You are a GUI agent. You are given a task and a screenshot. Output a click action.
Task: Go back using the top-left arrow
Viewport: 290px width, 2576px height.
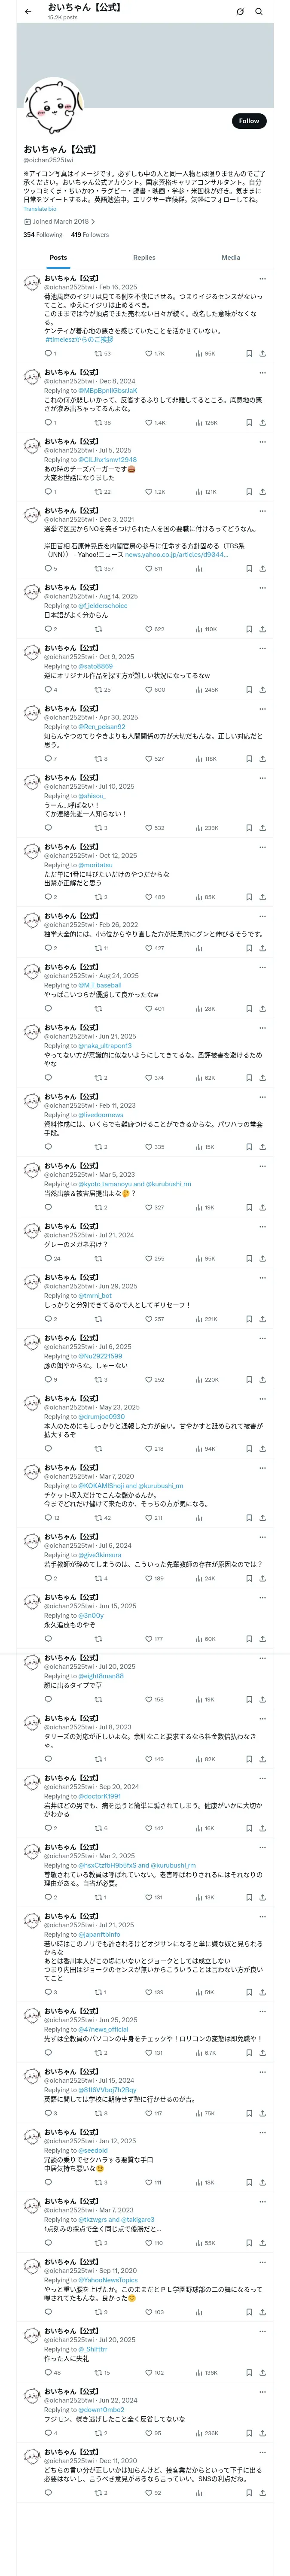point(26,11)
